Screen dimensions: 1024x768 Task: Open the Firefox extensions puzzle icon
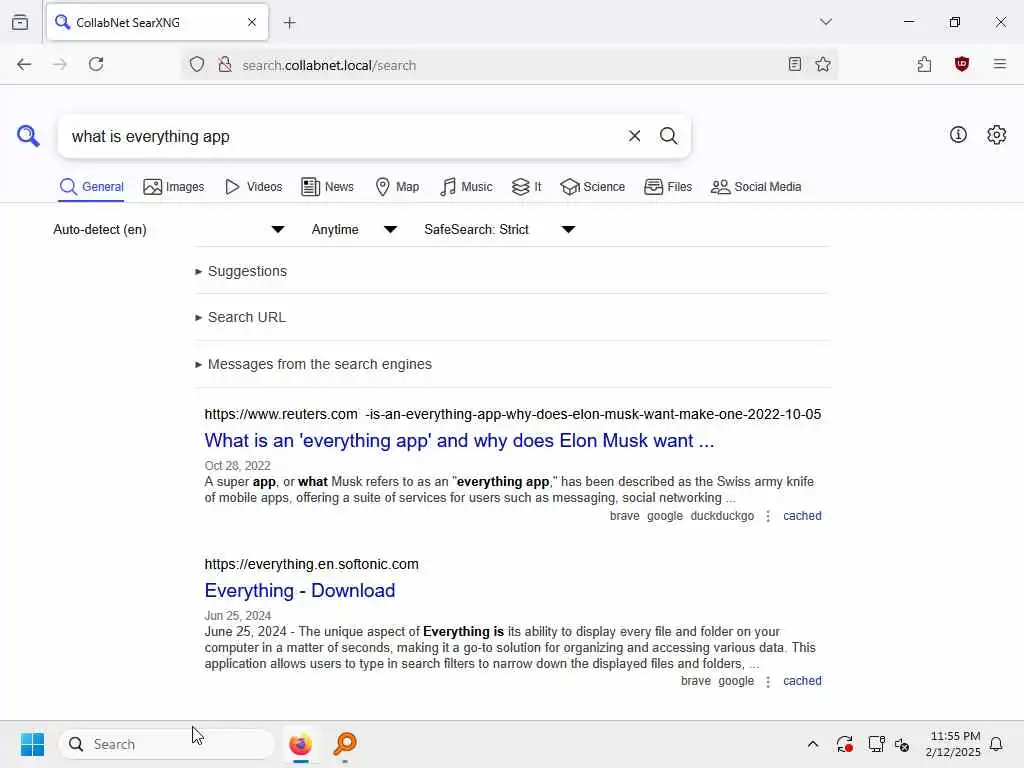click(924, 64)
